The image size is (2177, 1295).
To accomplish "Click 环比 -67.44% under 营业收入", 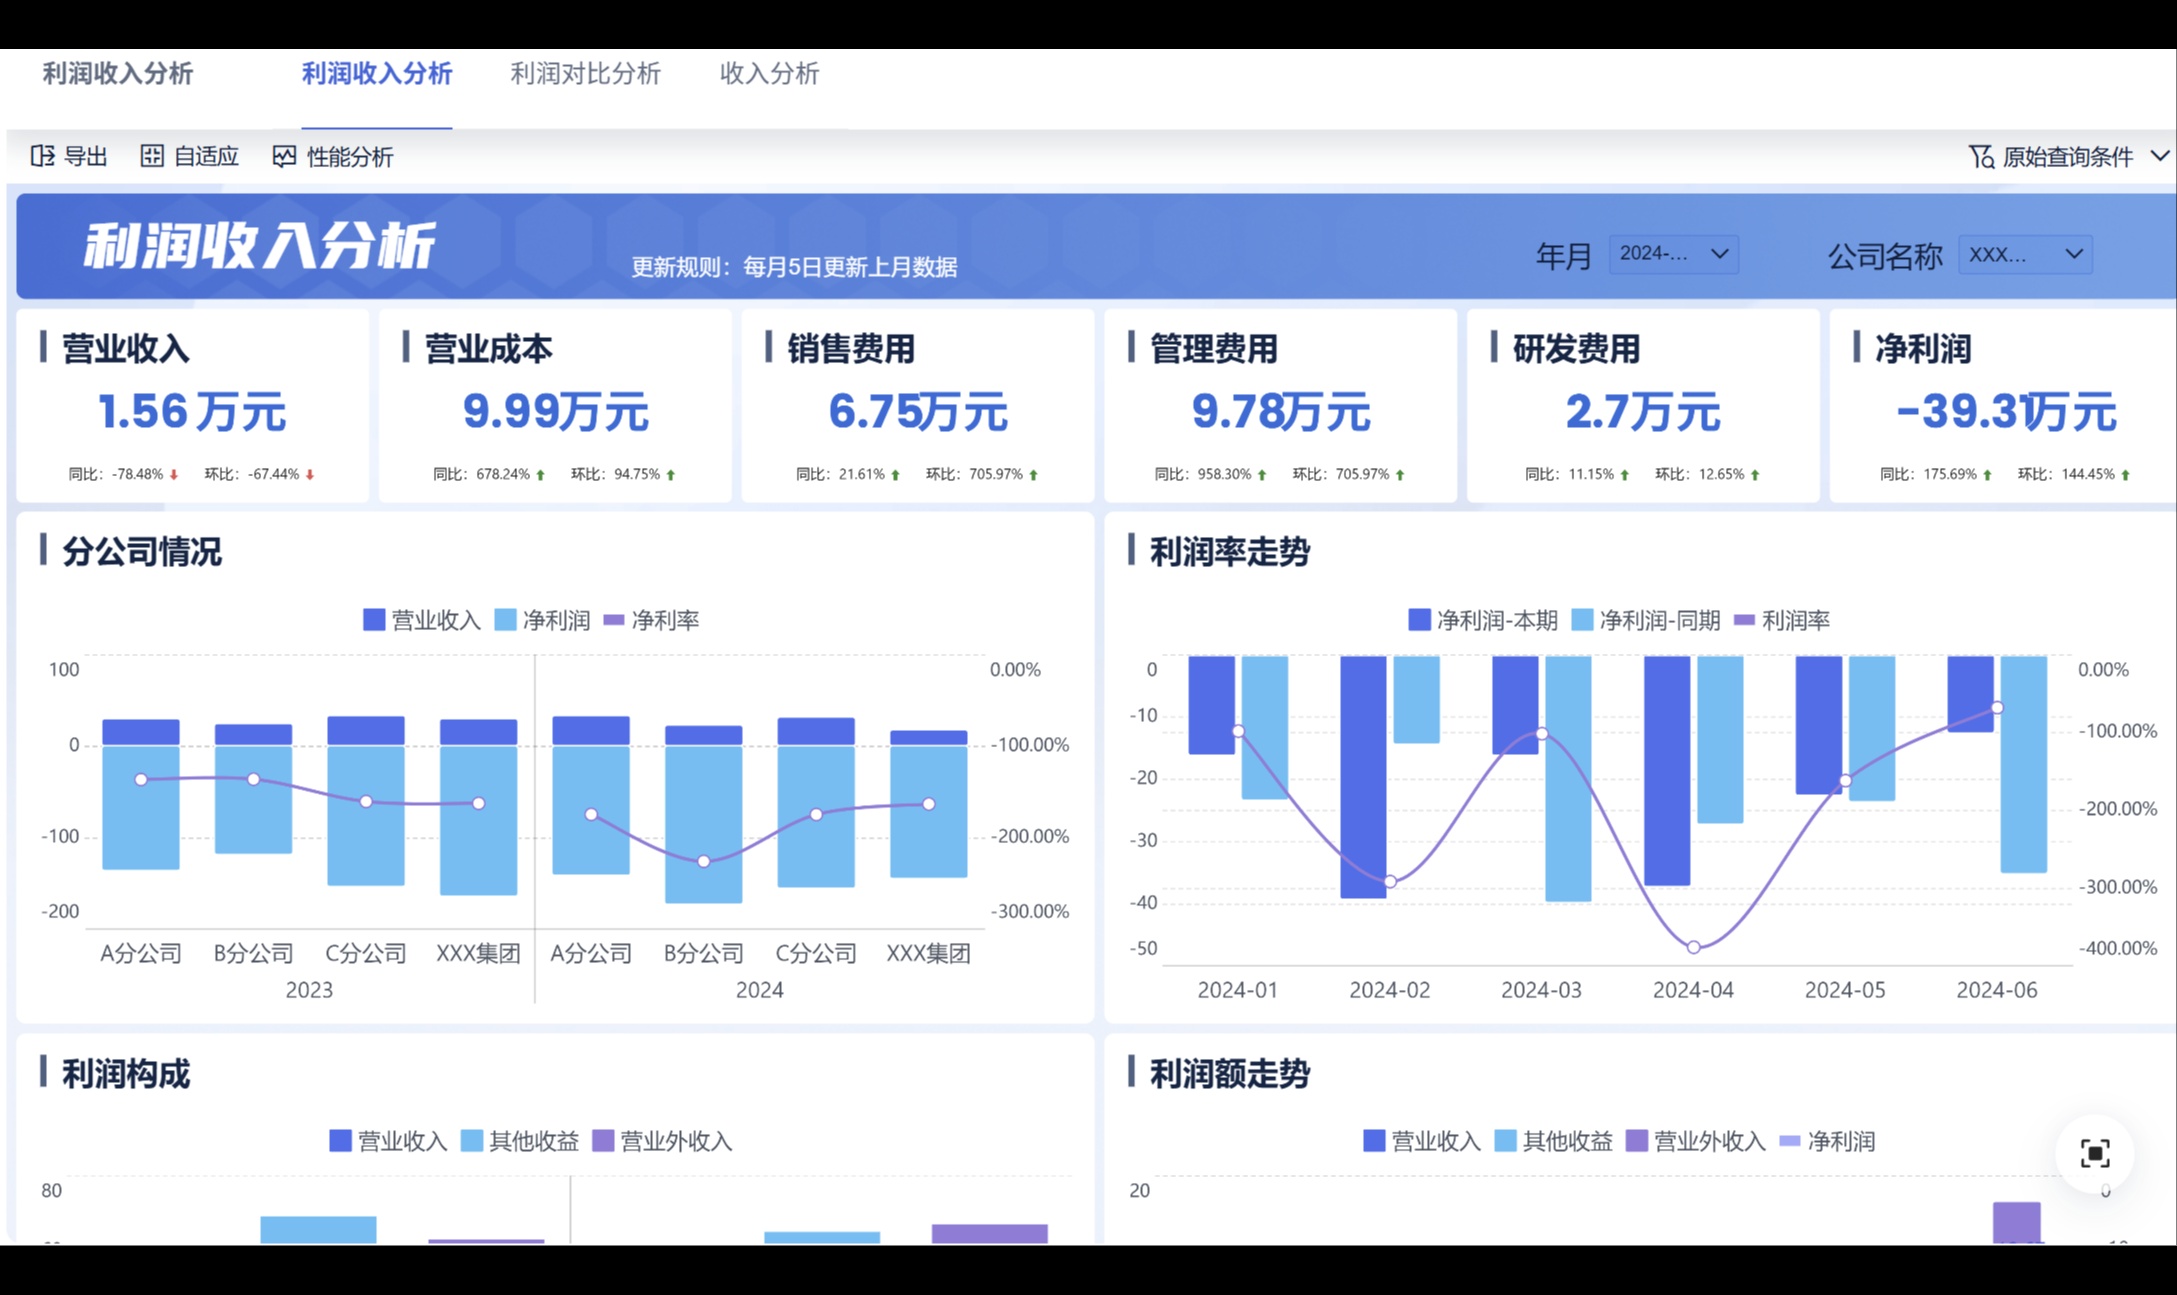I will tap(260, 474).
